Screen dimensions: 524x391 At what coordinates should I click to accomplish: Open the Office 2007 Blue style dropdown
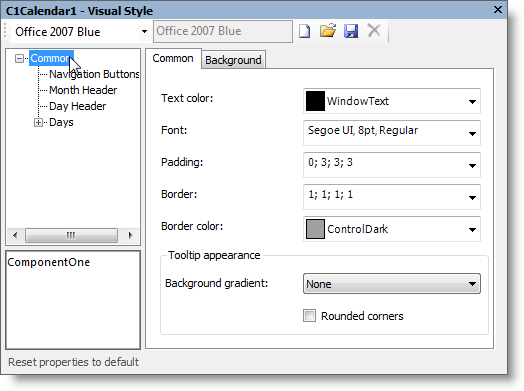[144, 32]
